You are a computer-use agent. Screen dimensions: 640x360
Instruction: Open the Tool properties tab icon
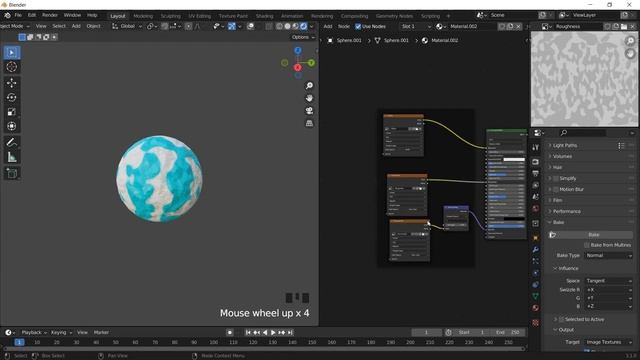pyautogui.click(x=536, y=147)
